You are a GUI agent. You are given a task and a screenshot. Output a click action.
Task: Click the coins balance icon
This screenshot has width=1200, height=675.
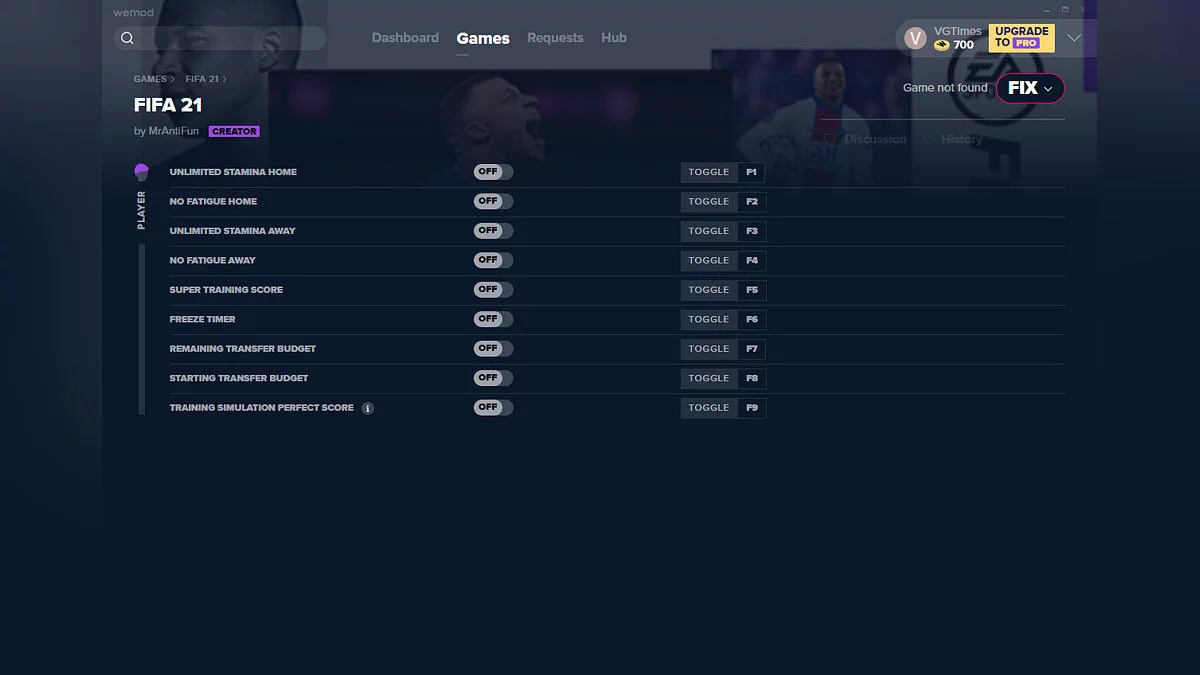[942, 45]
